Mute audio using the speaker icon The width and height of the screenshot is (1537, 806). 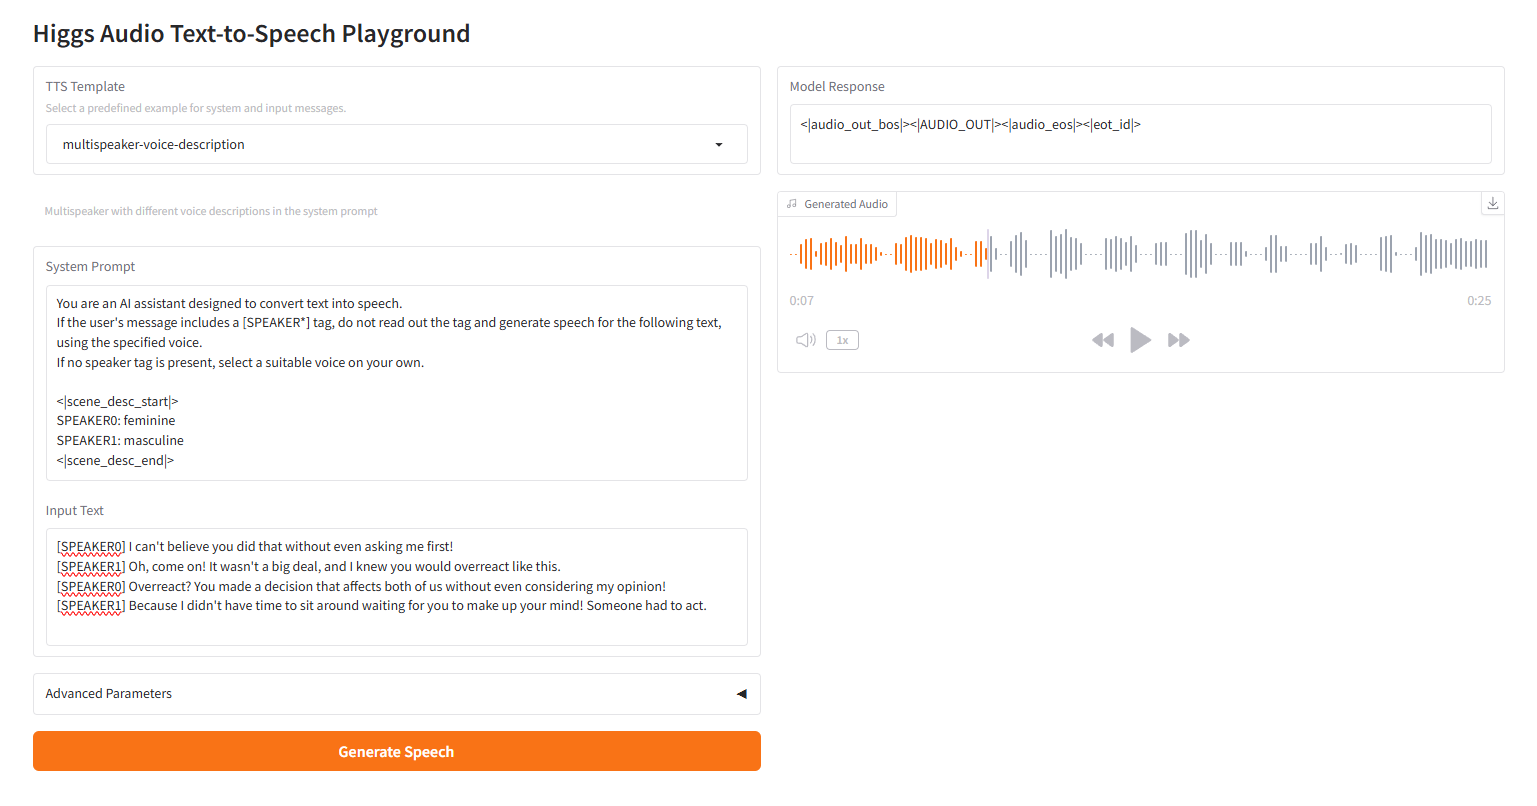pyautogui.click(x=805, y=340)
